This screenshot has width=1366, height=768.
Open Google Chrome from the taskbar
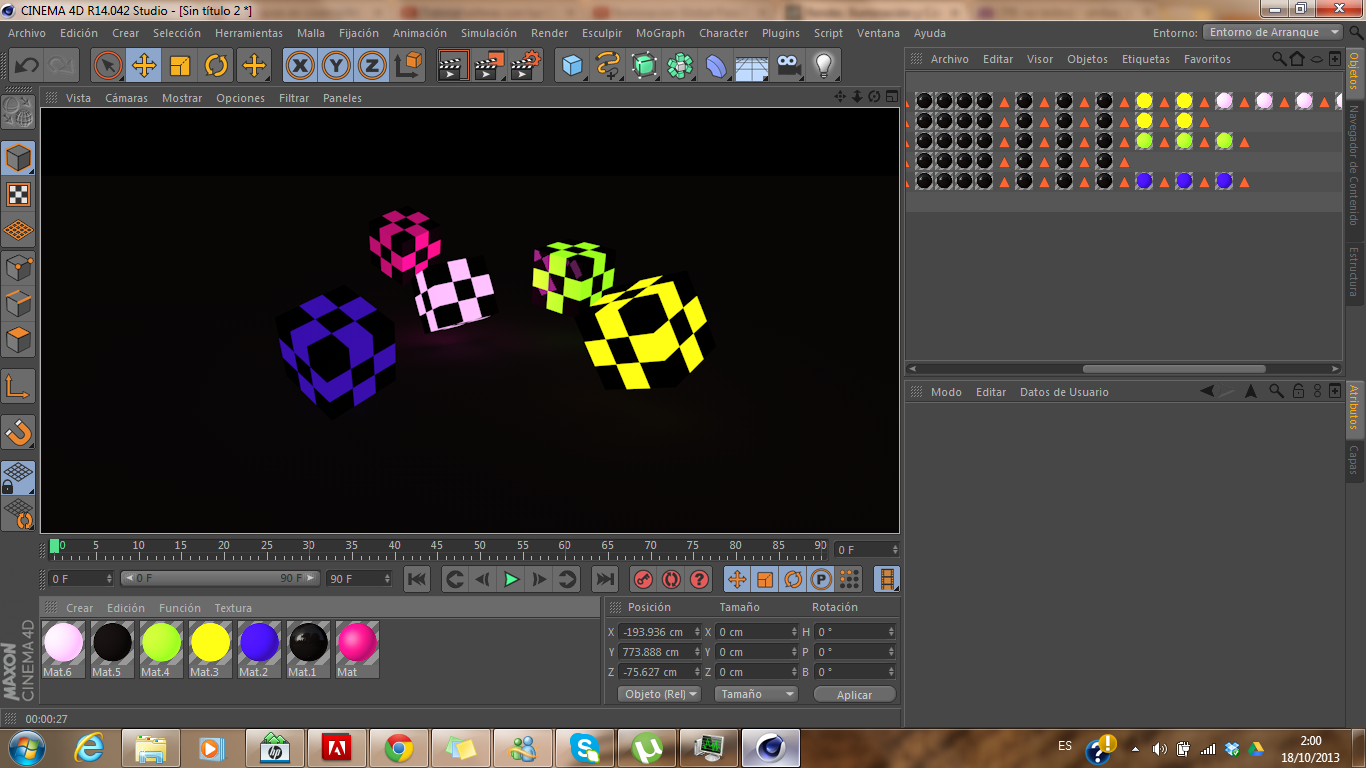(x=399, y=748)
